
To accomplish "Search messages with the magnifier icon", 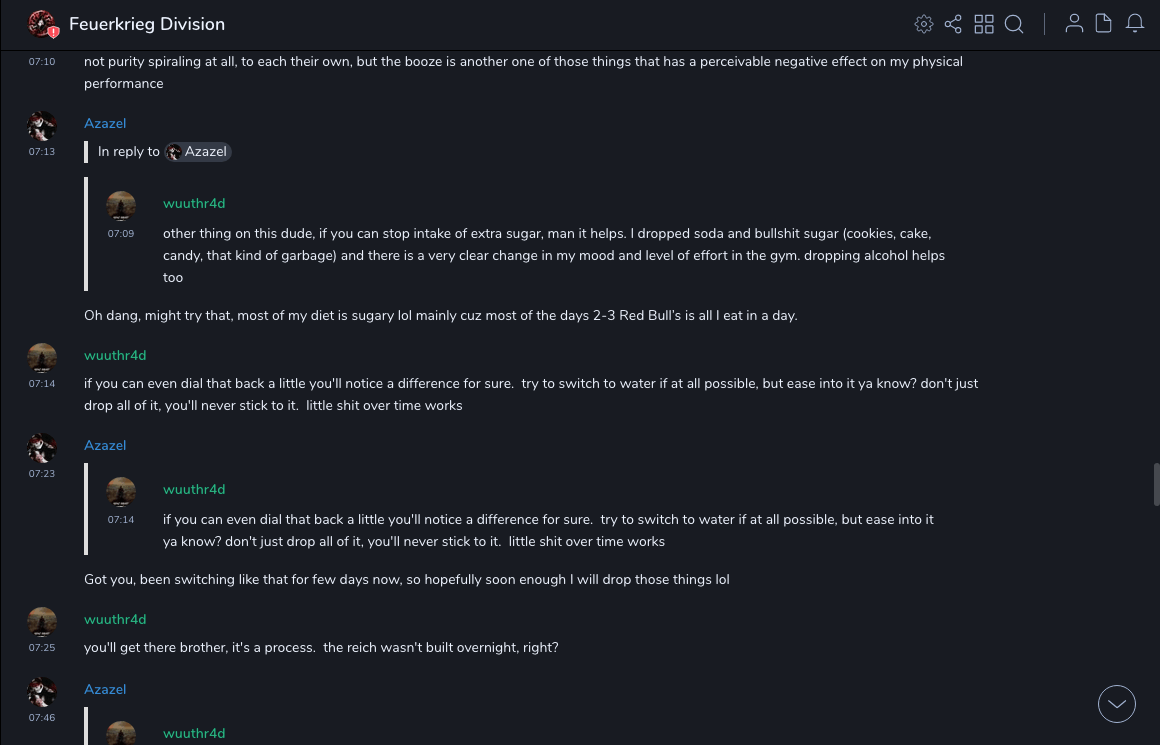I will [x=1014, y=24].
